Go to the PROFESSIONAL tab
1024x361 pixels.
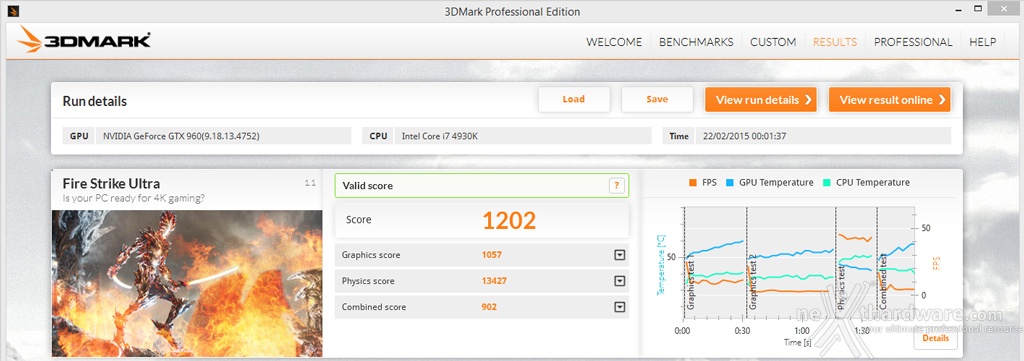913,42
